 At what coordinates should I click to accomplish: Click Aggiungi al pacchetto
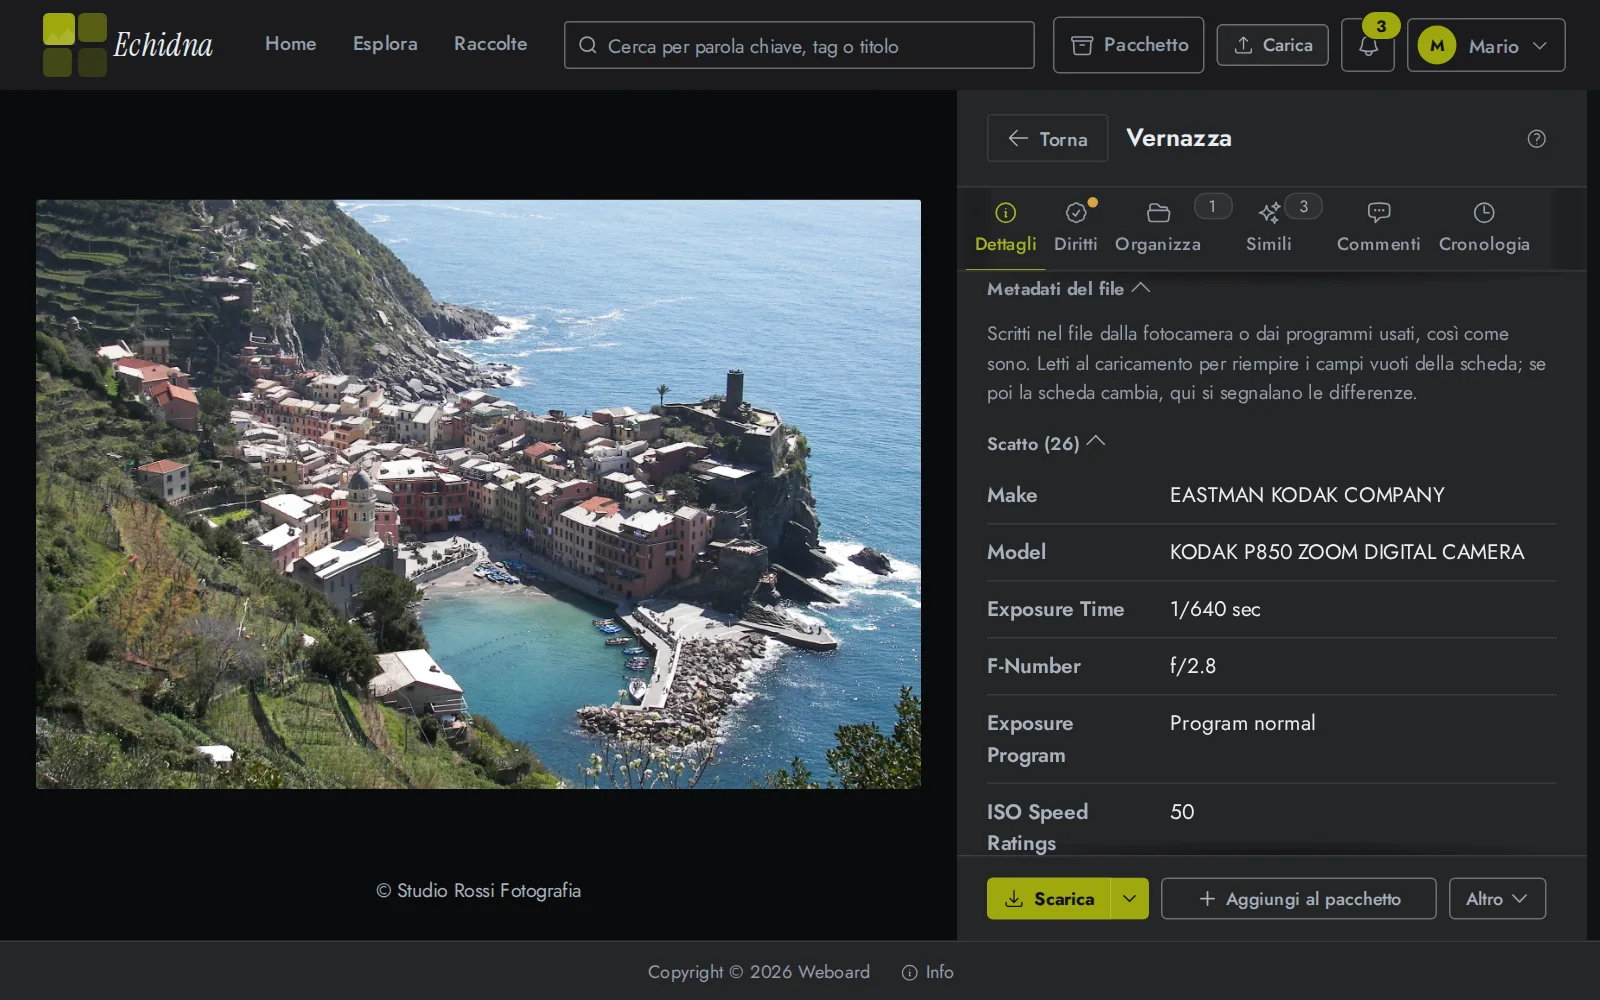[x=1298, y=899]
